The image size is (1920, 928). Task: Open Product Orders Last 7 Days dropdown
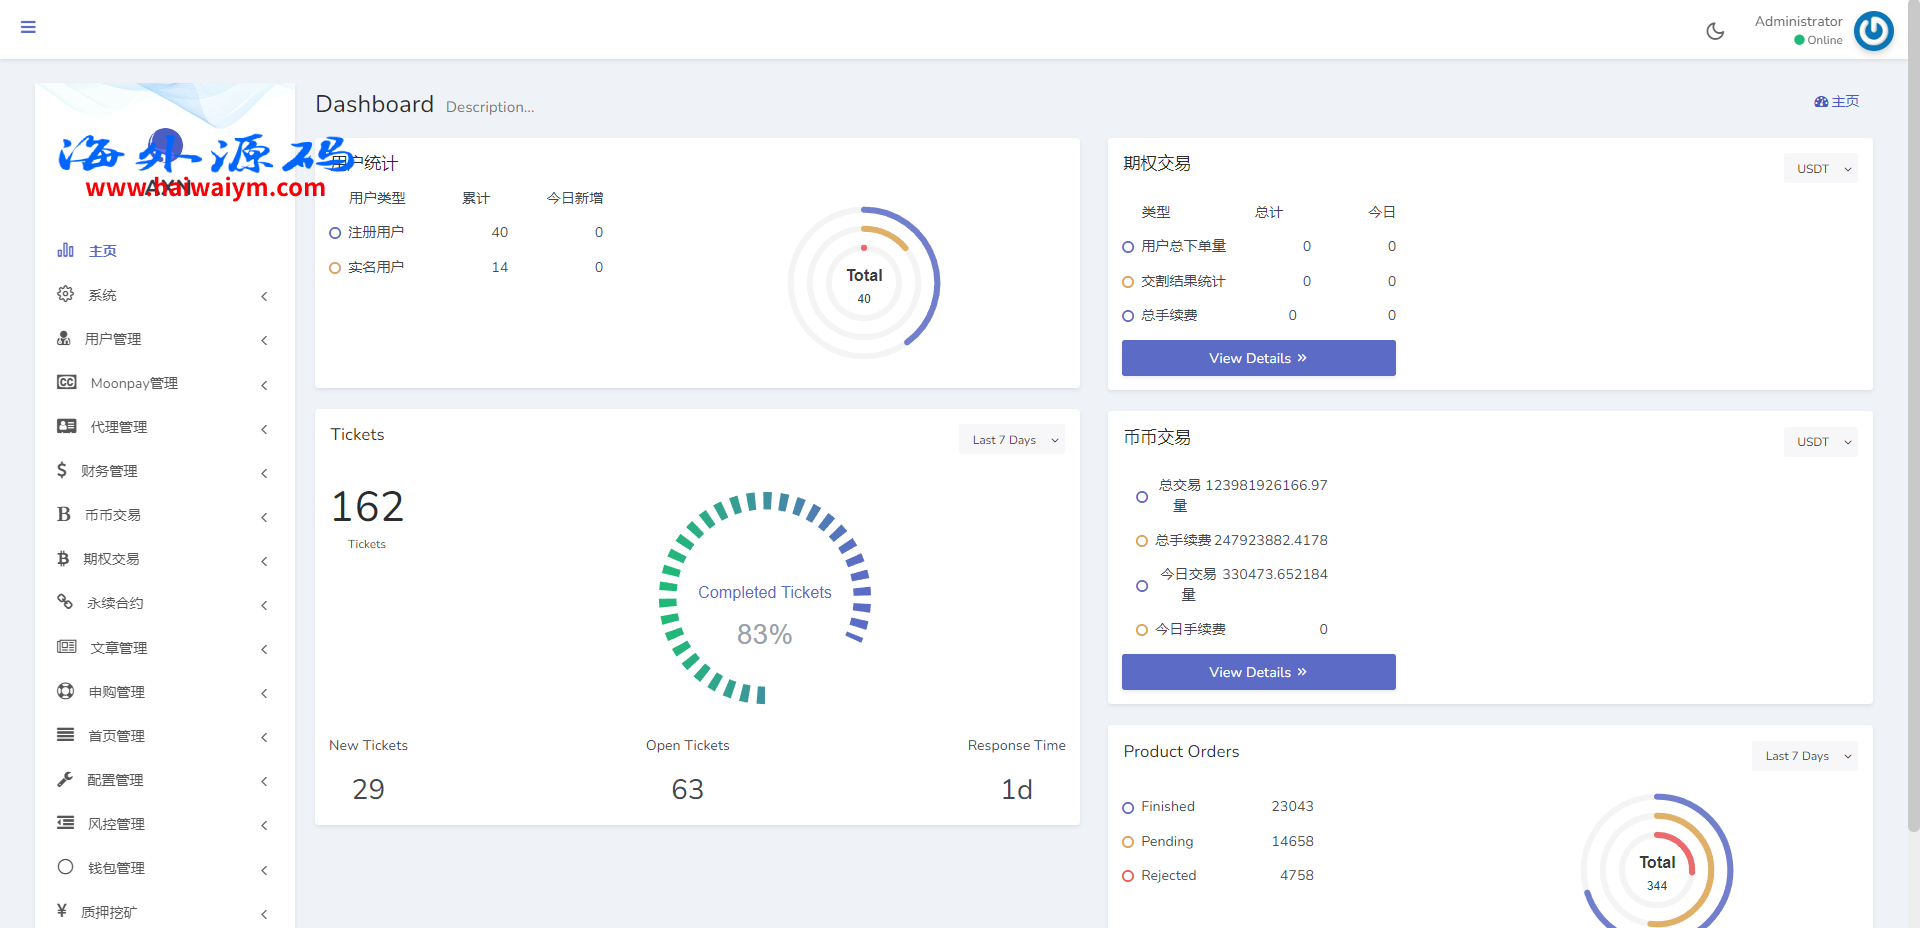[x=1804, y=756]
